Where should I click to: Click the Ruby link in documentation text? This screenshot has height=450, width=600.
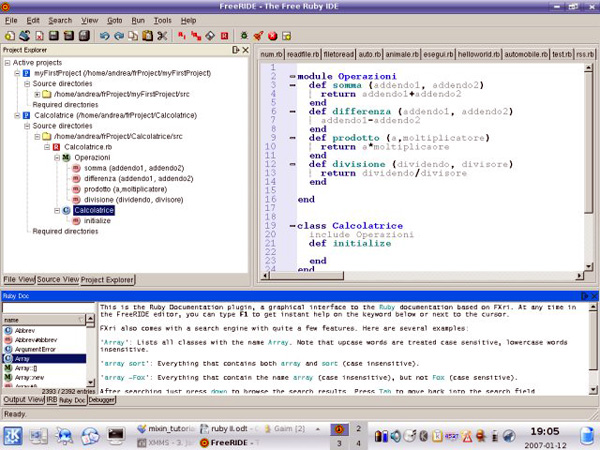[x=386, y=307]
